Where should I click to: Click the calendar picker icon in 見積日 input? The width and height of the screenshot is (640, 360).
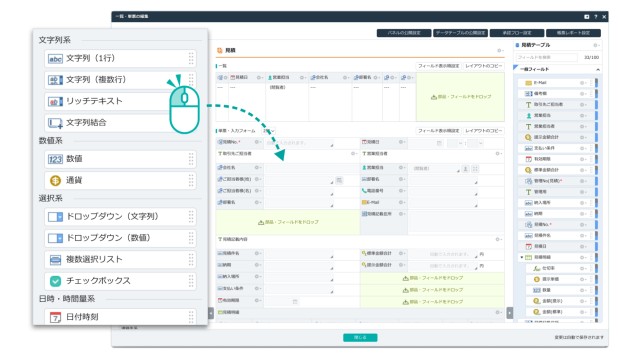pyautogui.click(x=439, y=143)
